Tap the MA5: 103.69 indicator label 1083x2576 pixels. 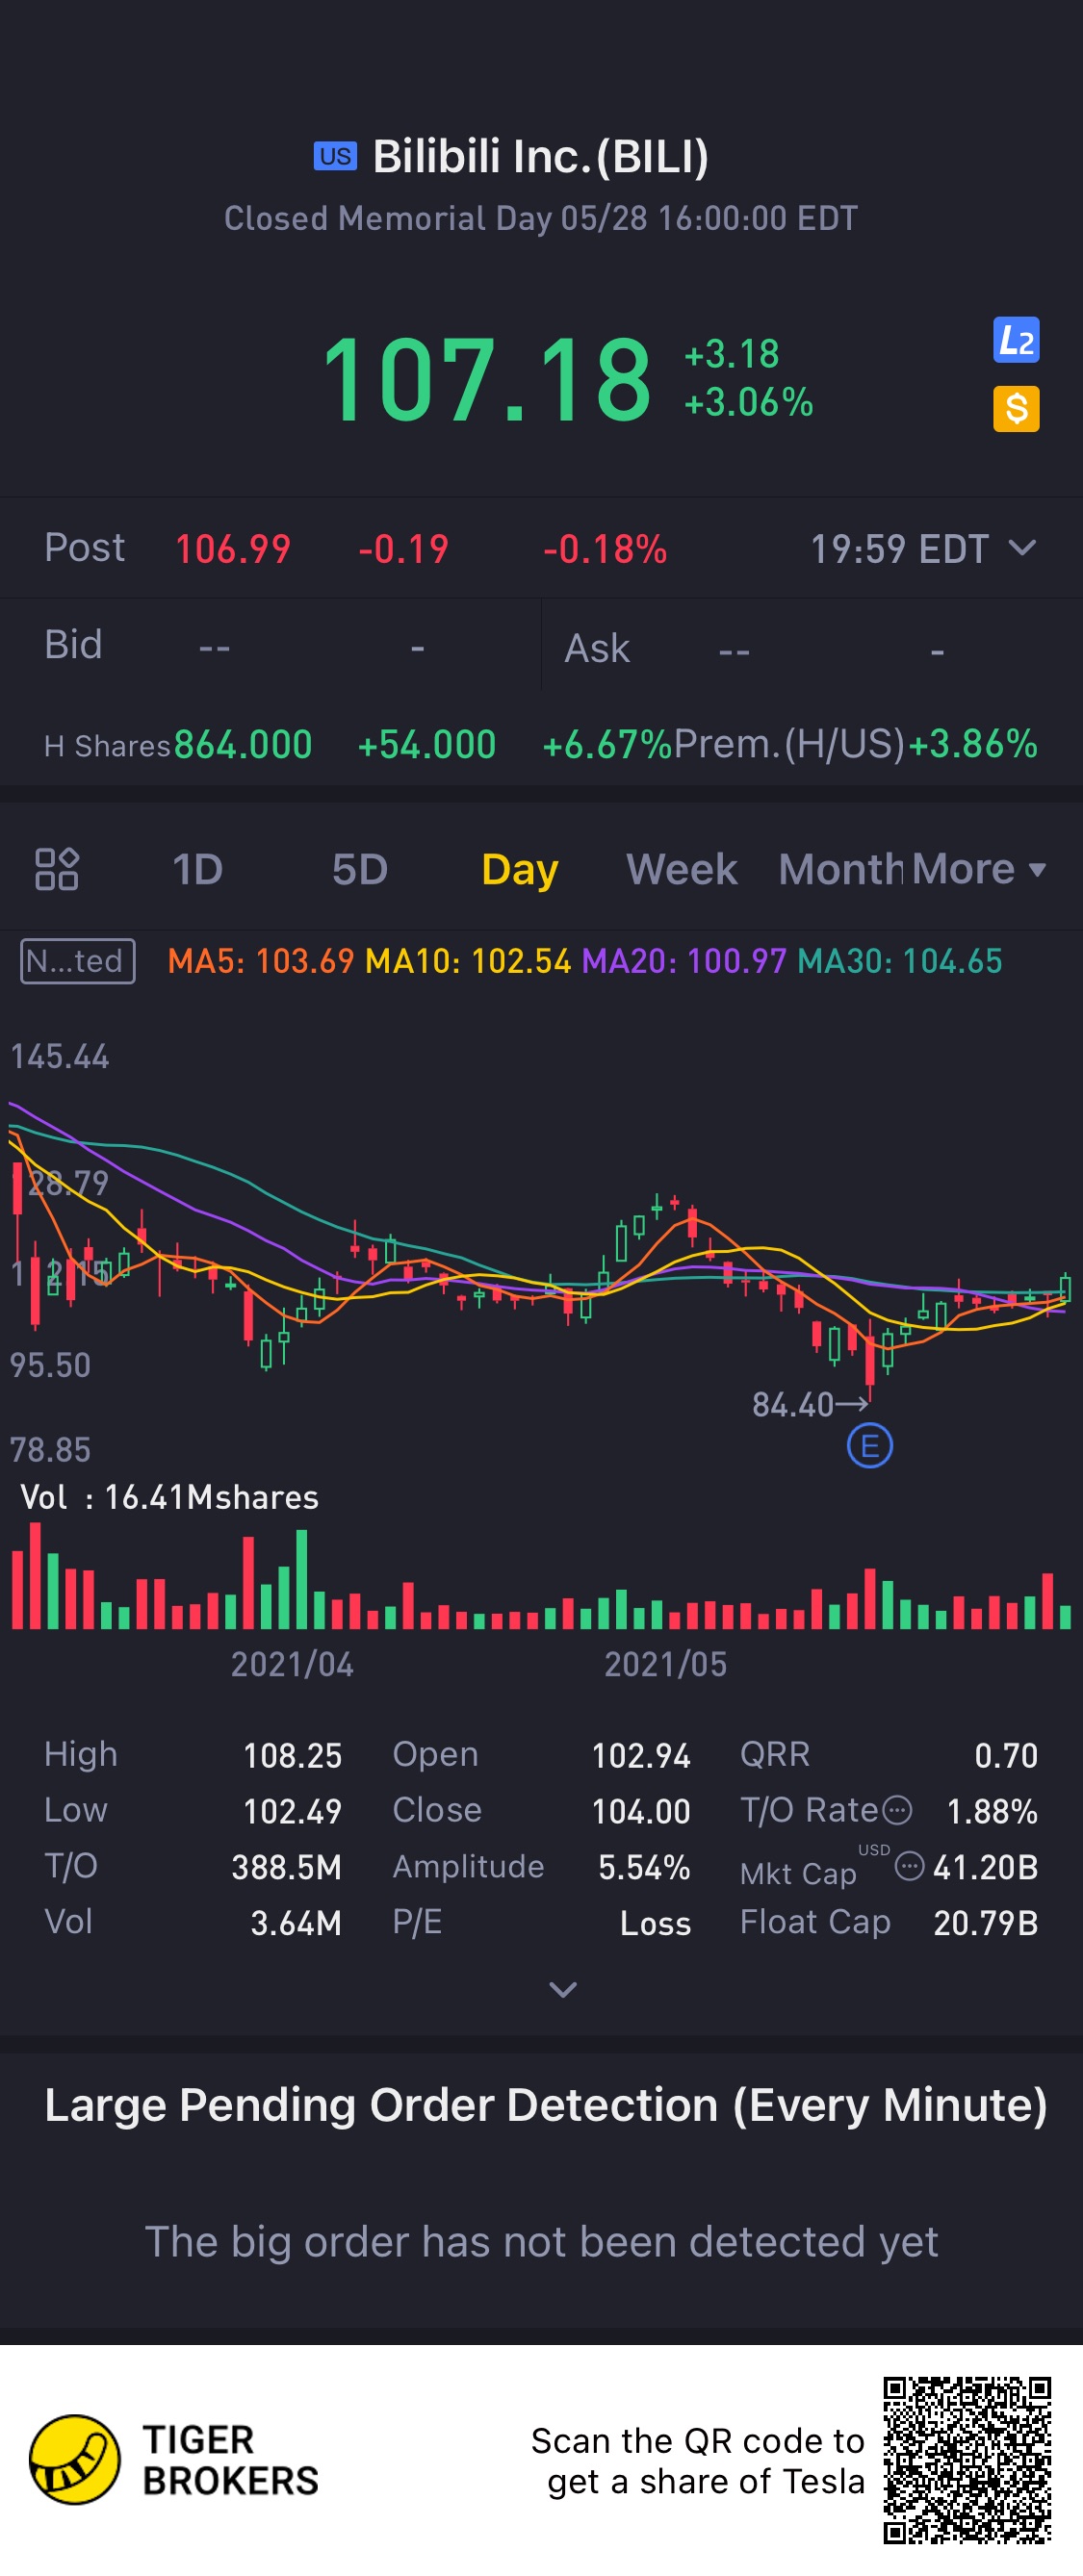click(x=261, y=961)
